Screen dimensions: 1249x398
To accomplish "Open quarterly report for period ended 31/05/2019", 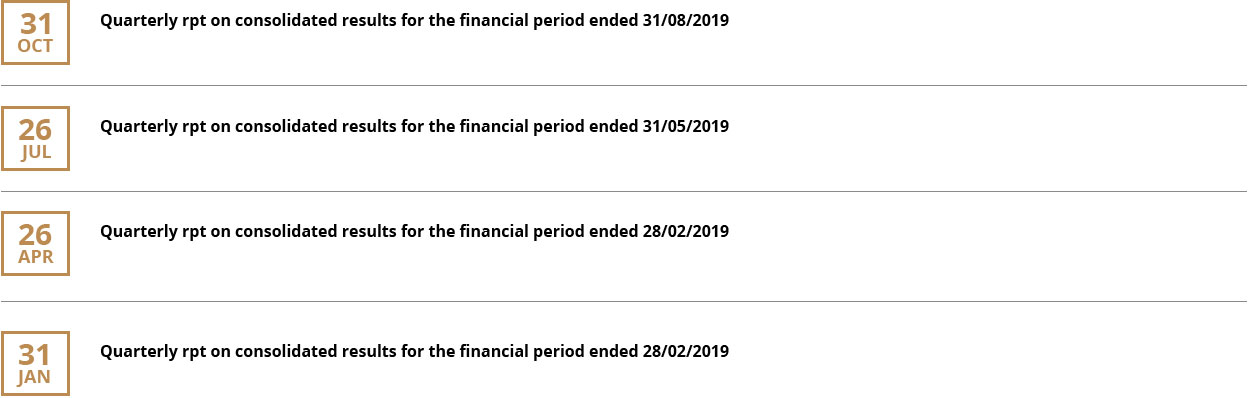I will (414, 126).
